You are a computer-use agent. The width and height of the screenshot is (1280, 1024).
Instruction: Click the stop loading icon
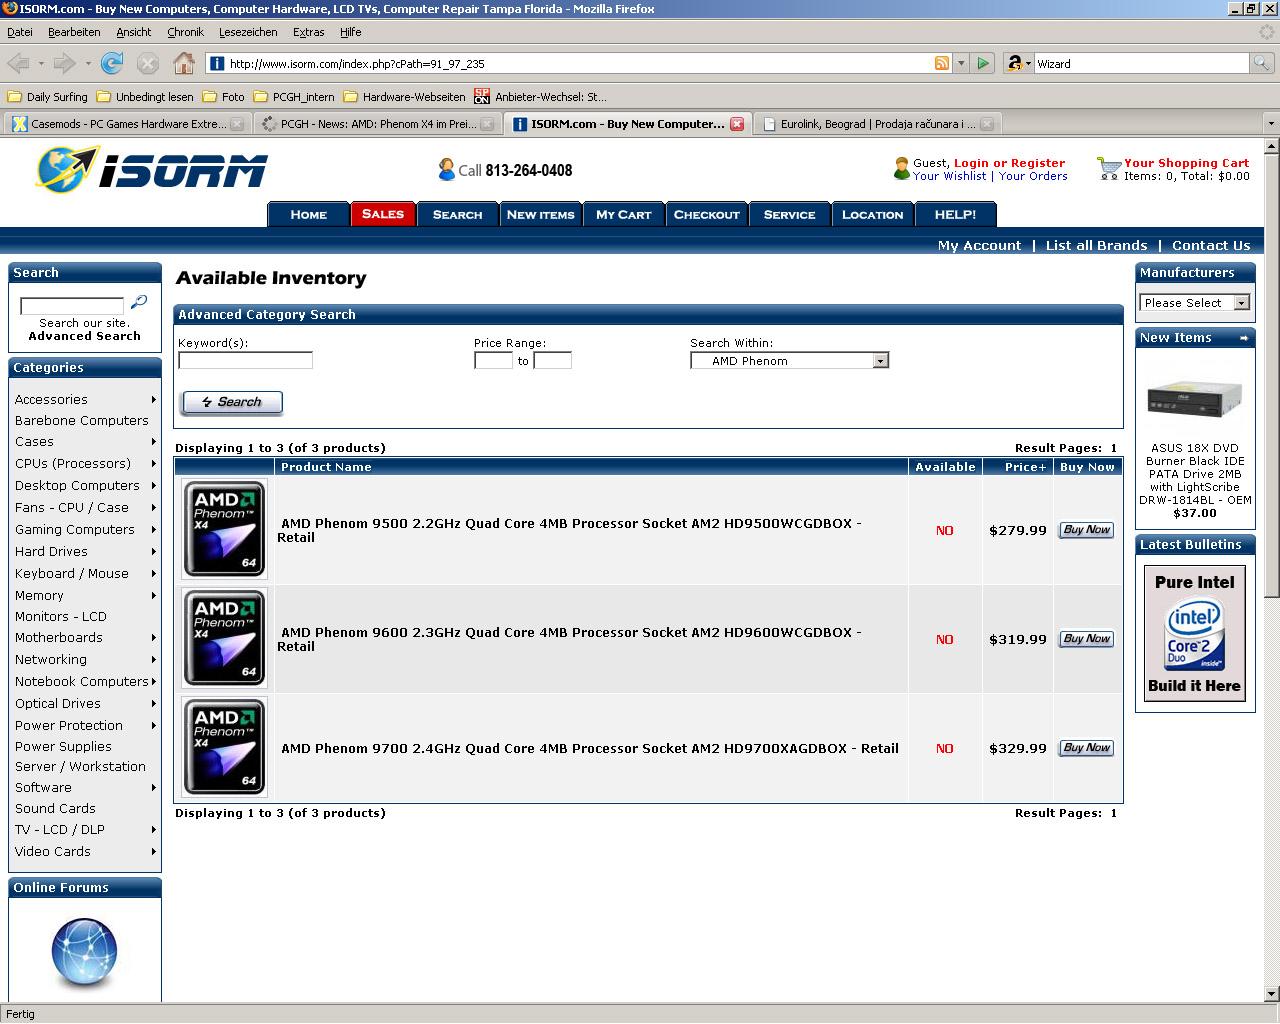(x=148, y=63)
